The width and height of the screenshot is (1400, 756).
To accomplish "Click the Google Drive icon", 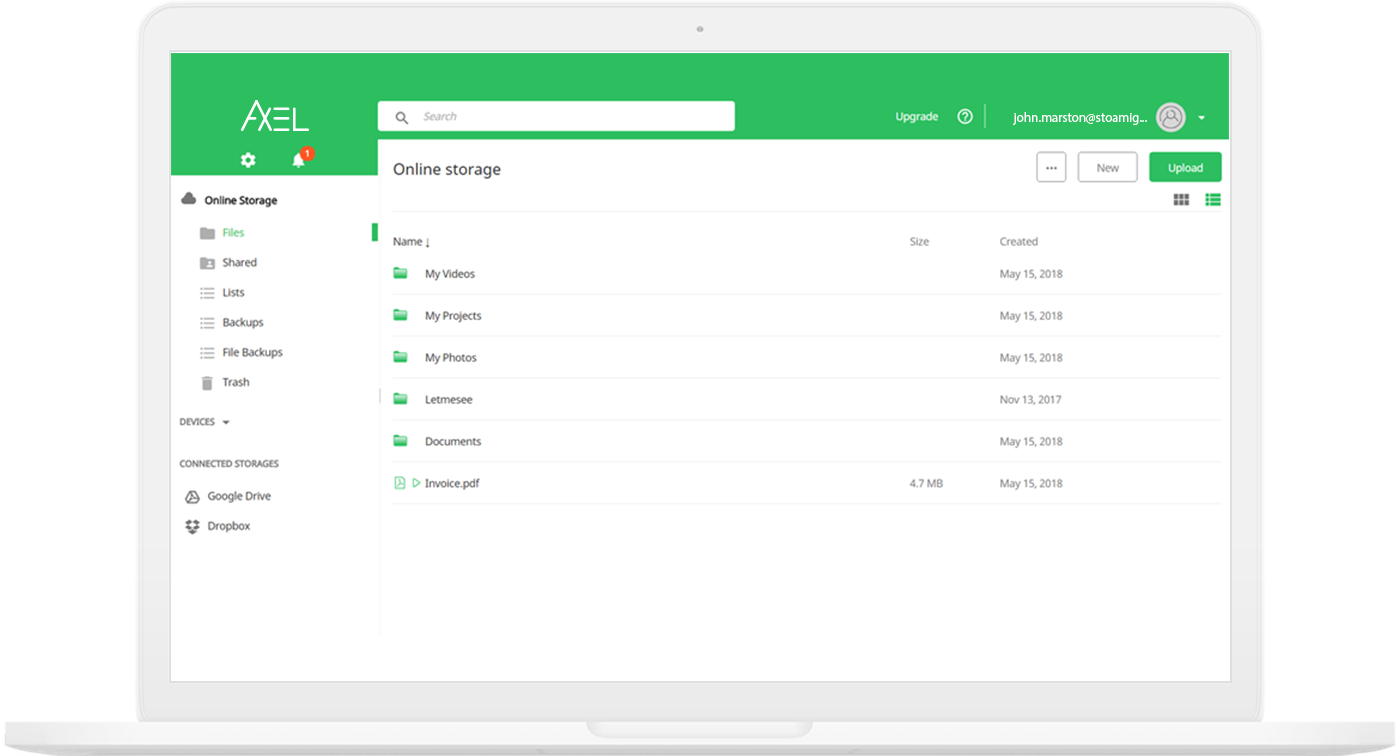I will pyautogui.click(x=192, y=497).
